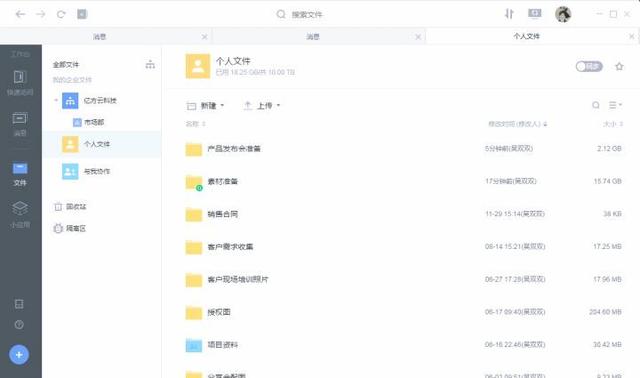Close the 个人文件 tab

[x=631, y=37]
